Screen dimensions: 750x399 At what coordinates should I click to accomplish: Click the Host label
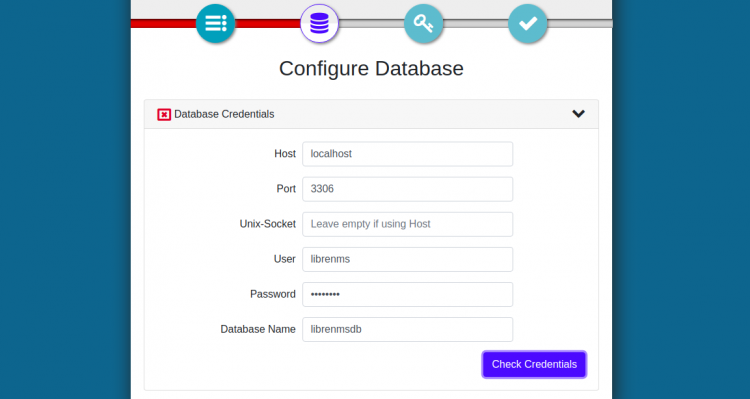click(285, 154)
